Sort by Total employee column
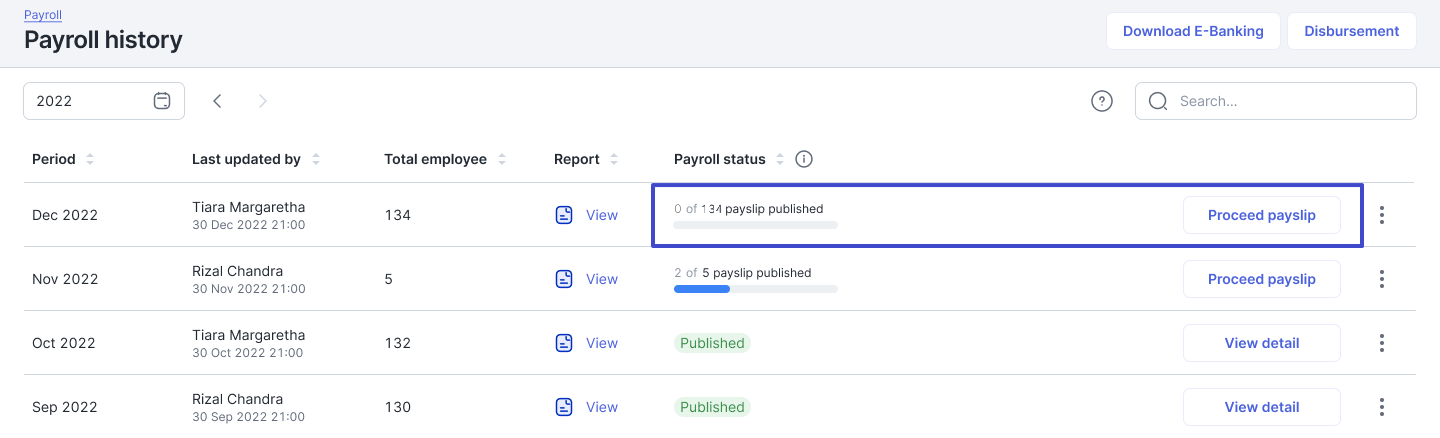 [502, 159]
